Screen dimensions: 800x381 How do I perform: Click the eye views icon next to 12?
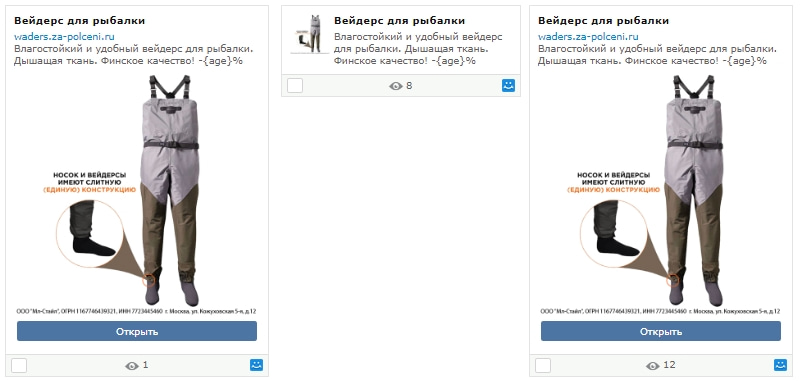[653, 366]
